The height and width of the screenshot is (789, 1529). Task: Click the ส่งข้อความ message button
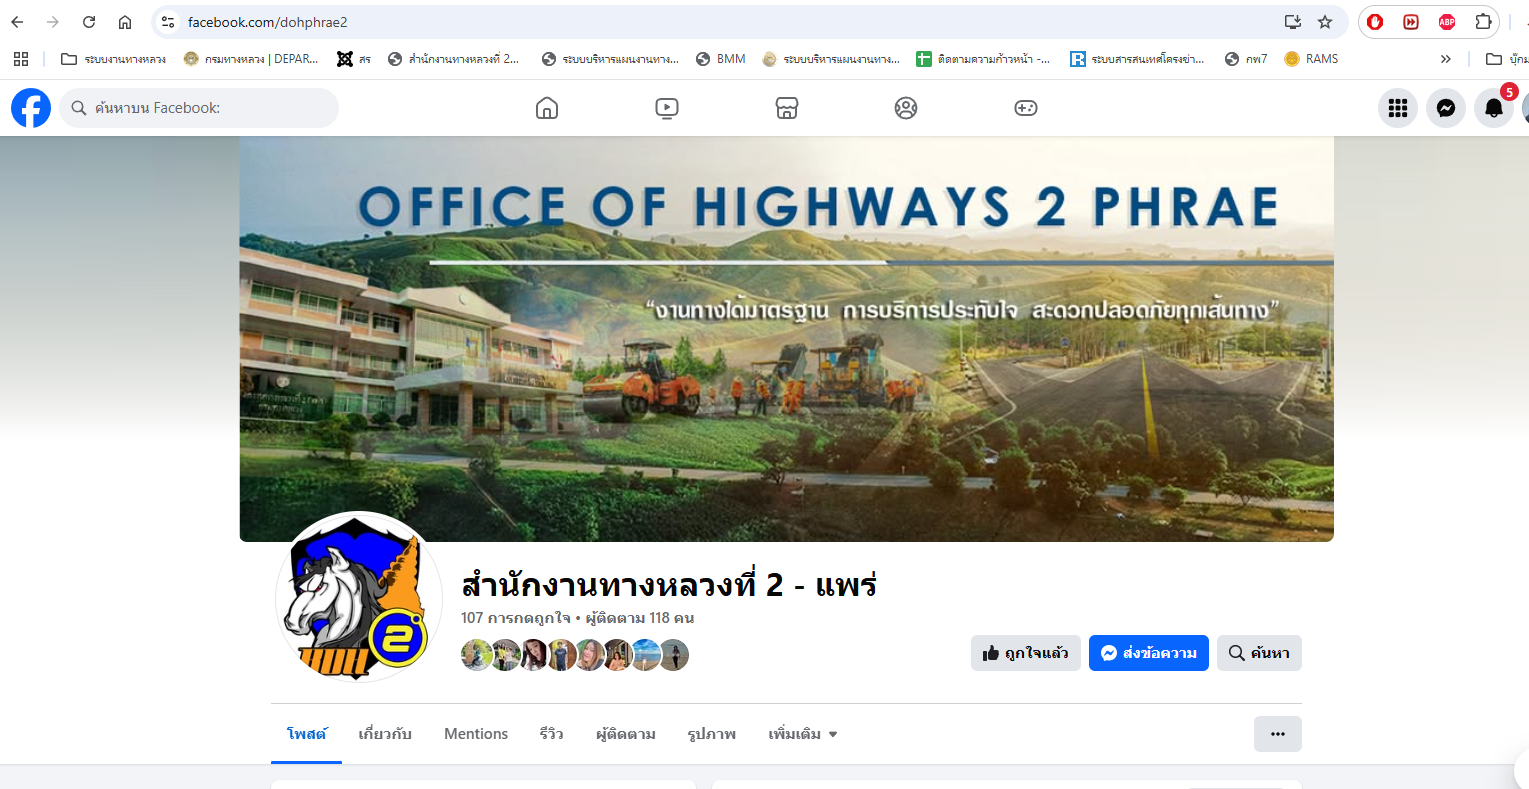1149,653
